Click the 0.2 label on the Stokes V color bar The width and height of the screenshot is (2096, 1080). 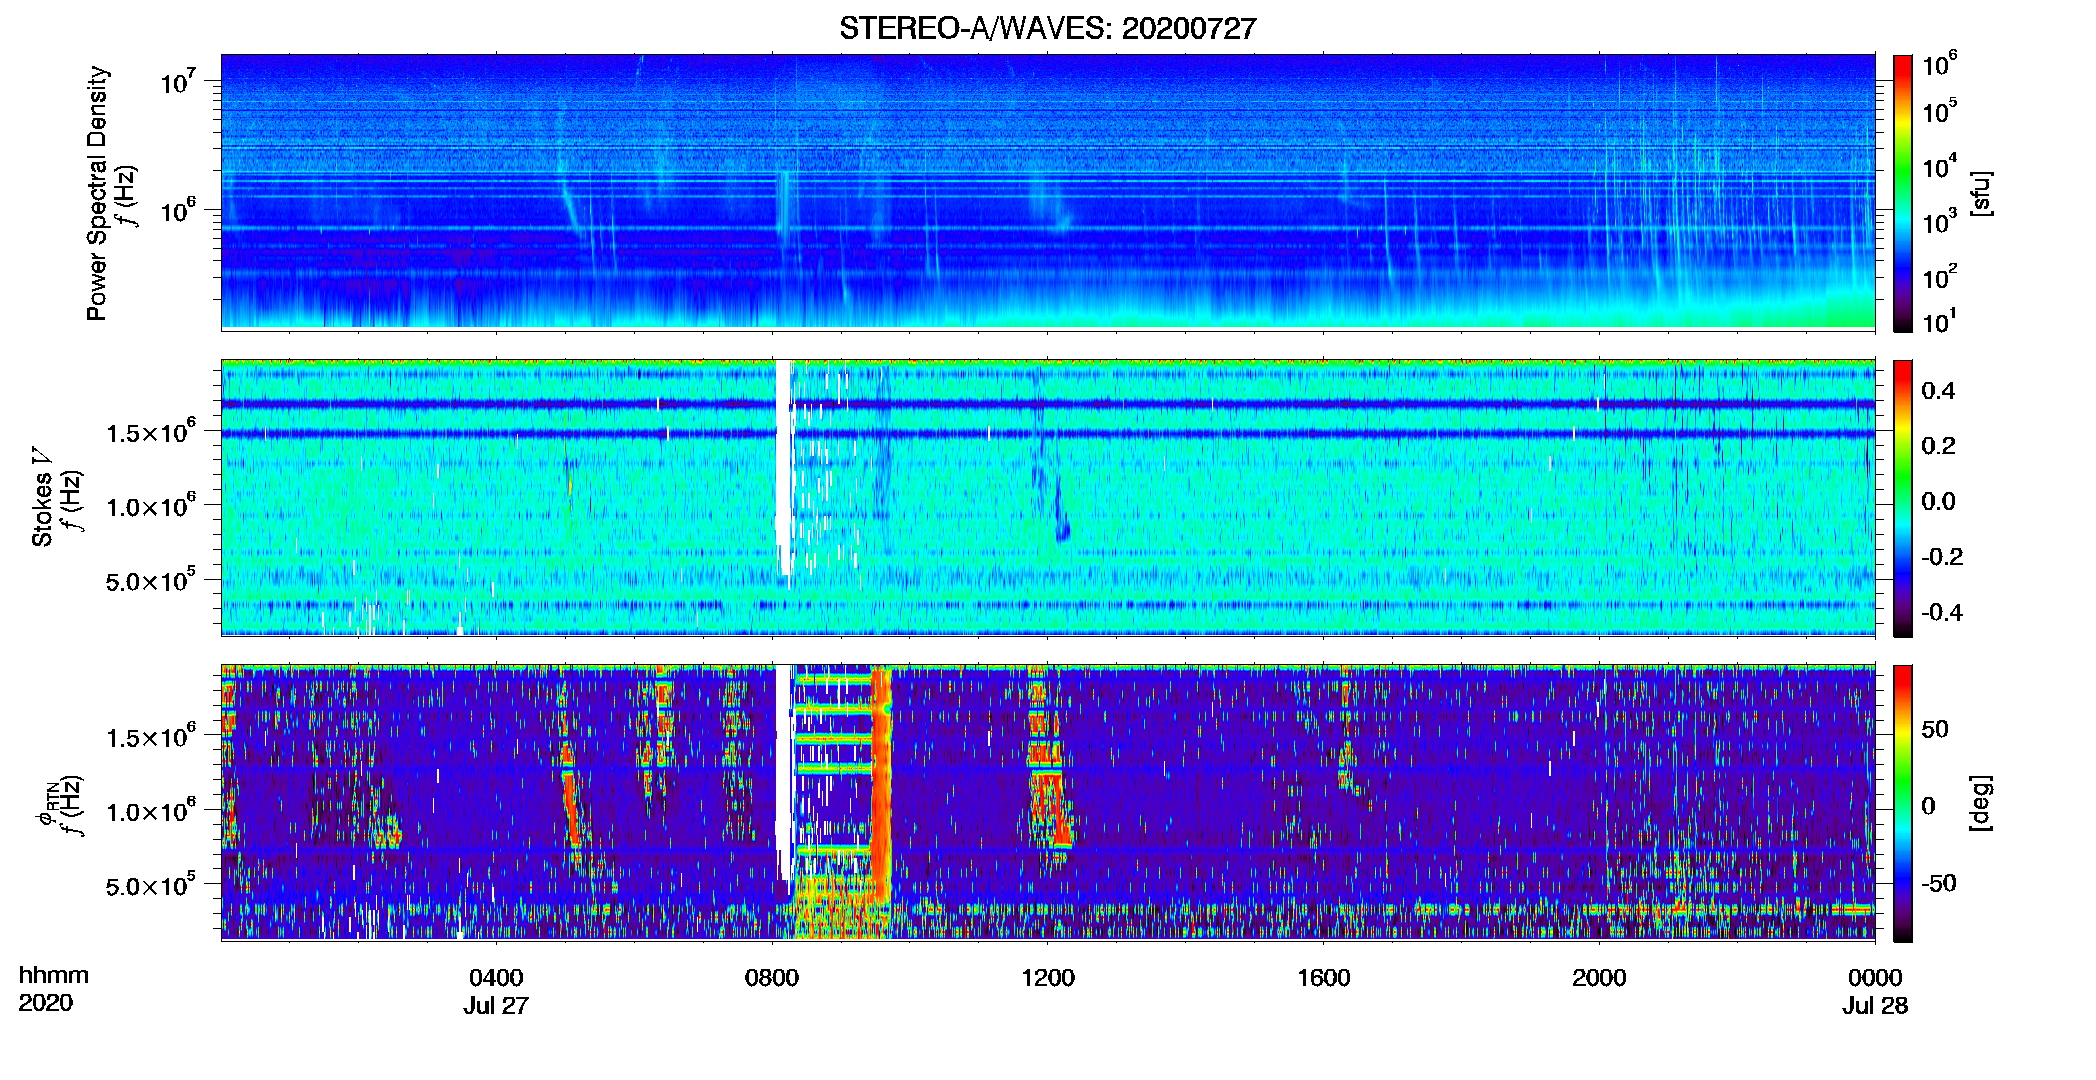[1938, 445]
